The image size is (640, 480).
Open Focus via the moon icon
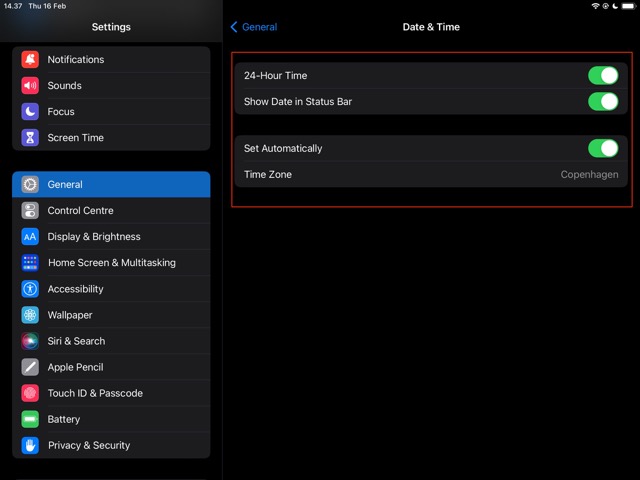(30, 112)
